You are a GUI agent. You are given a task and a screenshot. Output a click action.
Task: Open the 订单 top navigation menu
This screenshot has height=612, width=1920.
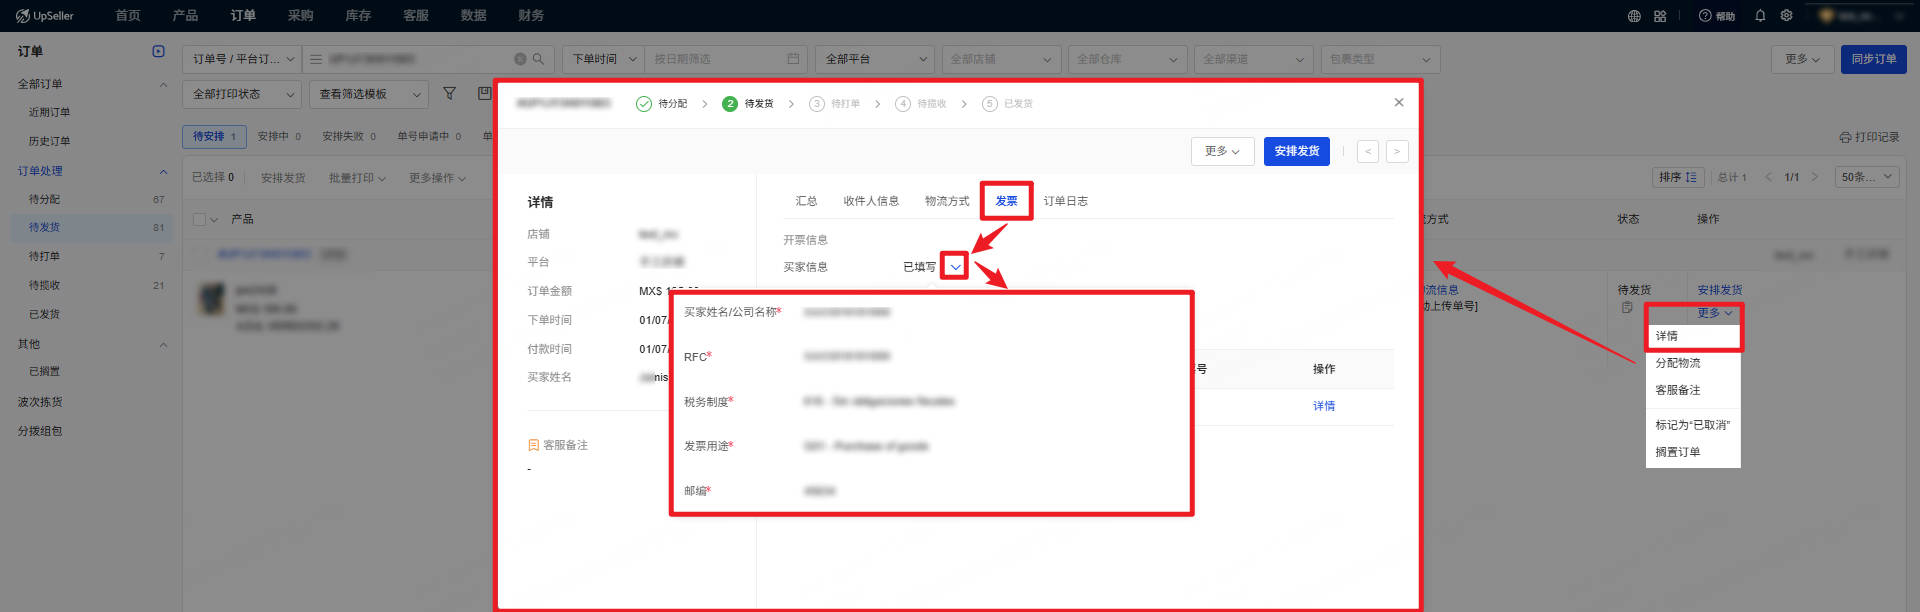pos(243,16)
